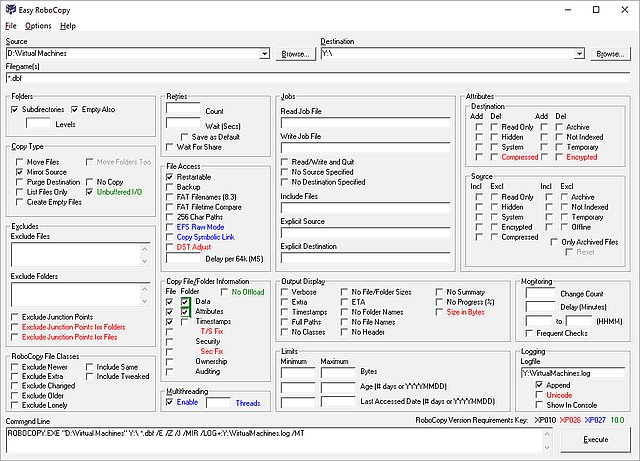
Task: Uncheck the Subdirectories checkbox
Action: (x=15, y=109)
